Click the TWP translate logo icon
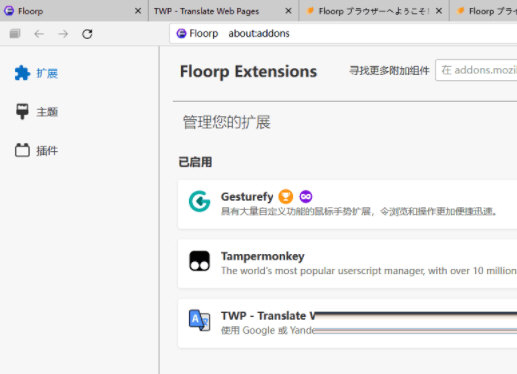 (x=199, y=320)
